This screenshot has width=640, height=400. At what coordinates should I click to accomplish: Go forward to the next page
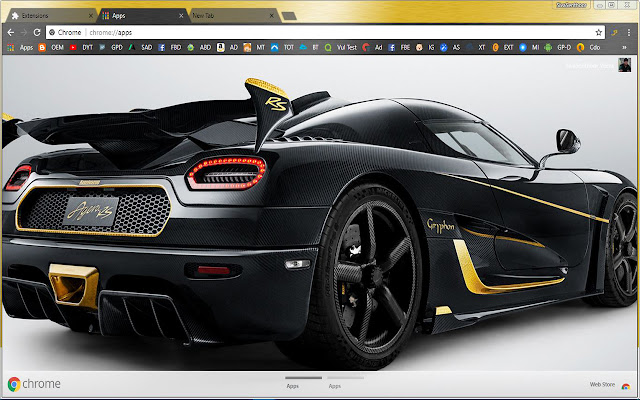coord(24,32)
